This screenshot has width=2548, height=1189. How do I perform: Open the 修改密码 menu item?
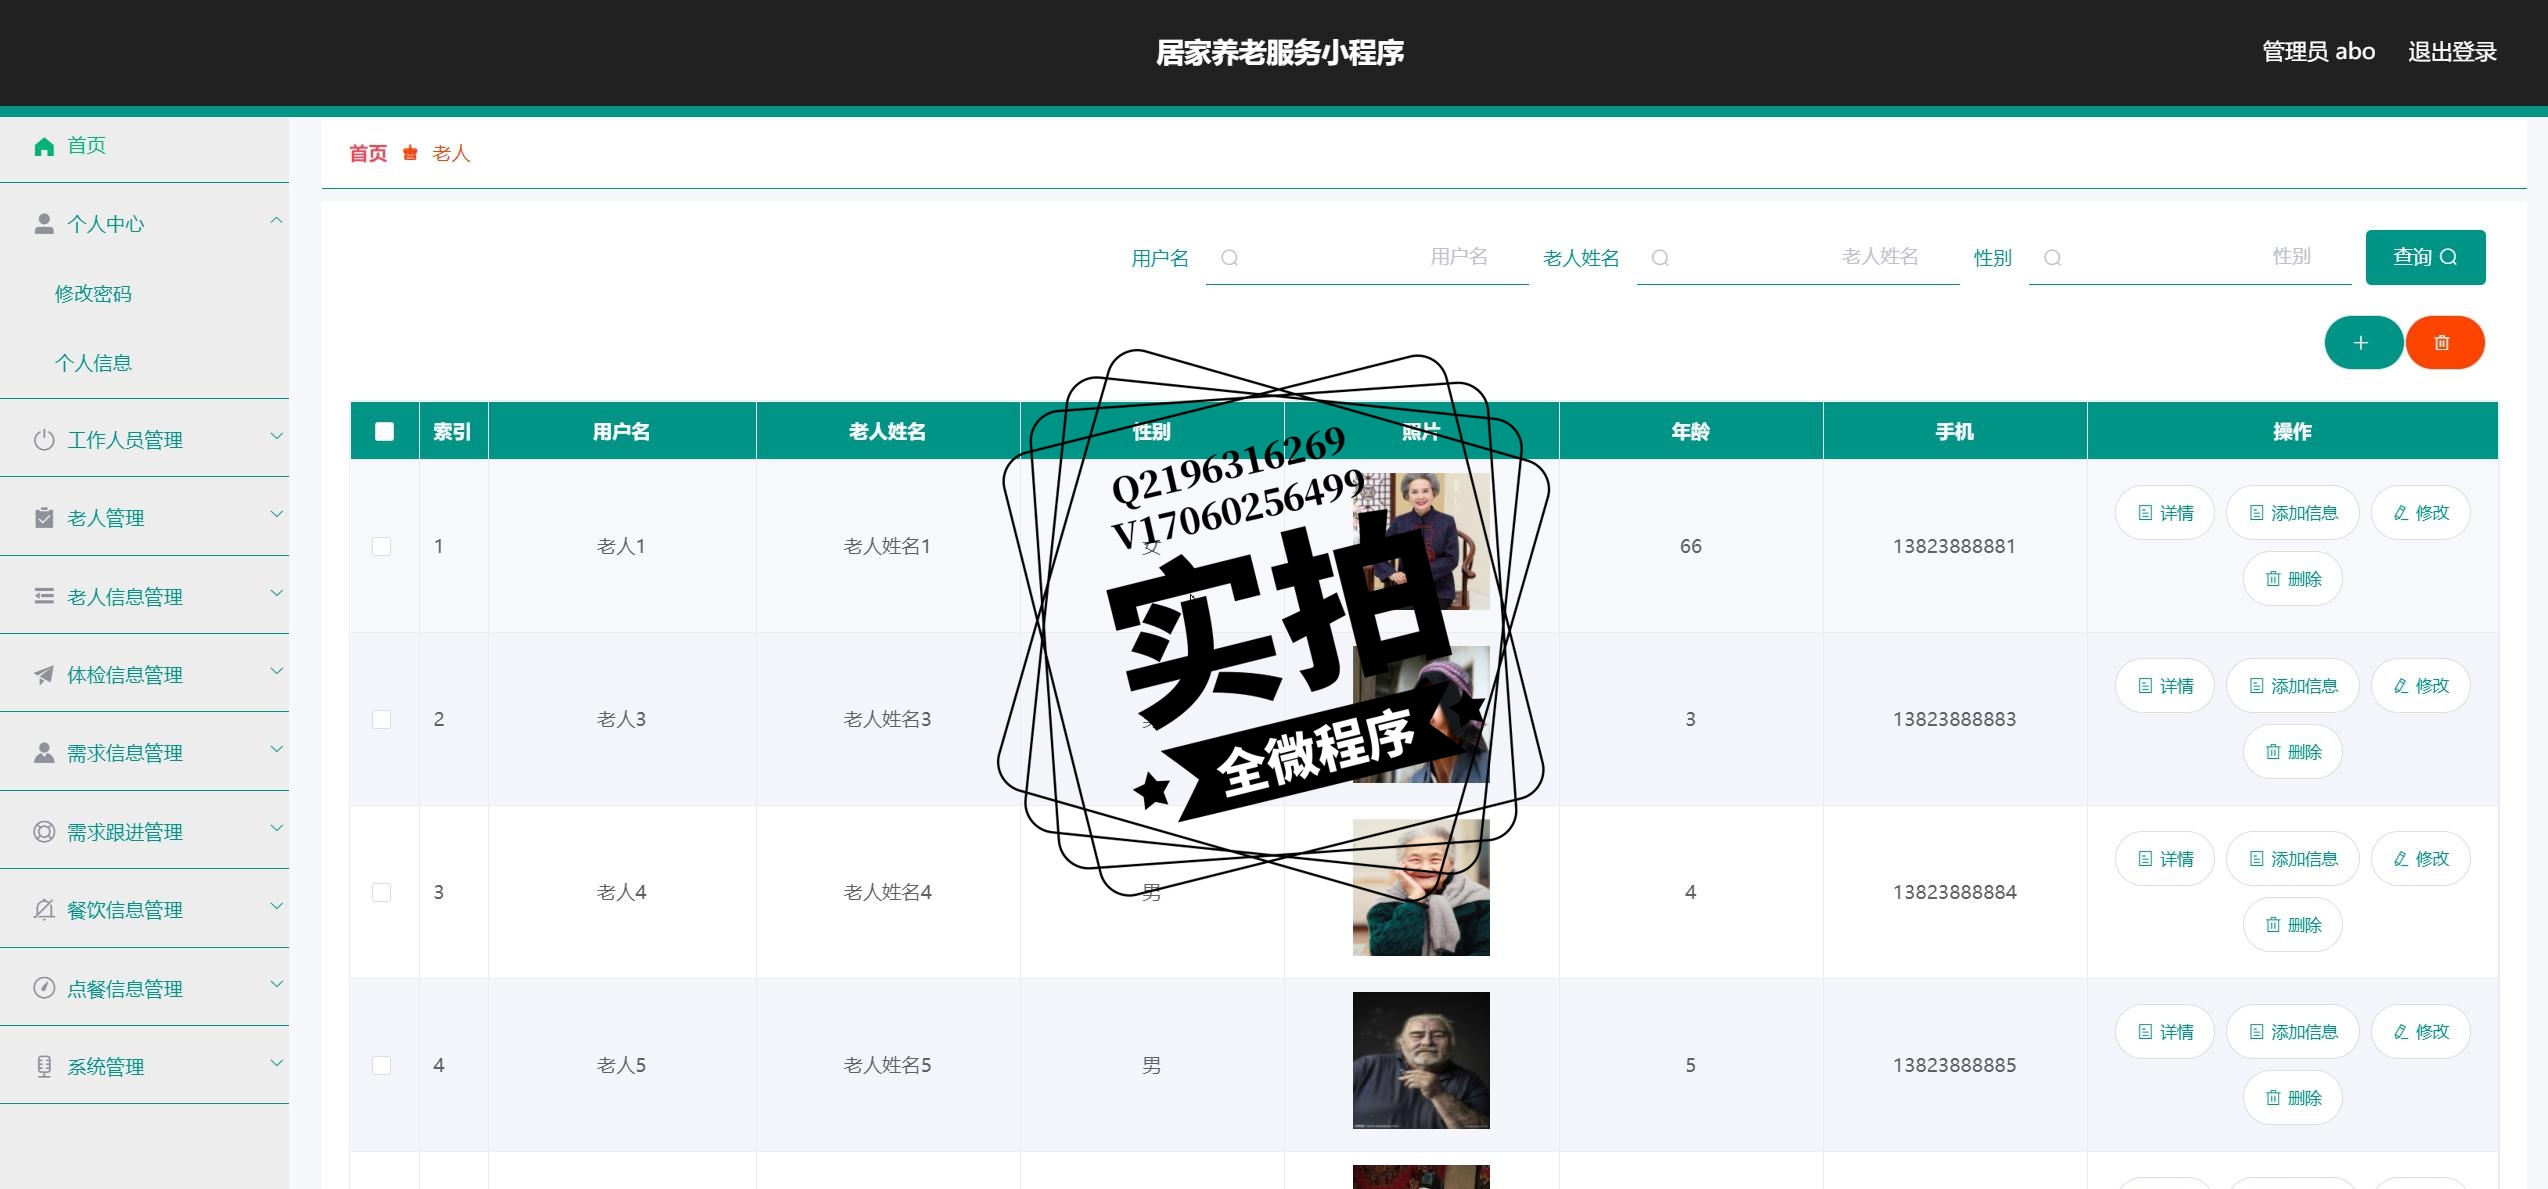[x=93, y=294]
